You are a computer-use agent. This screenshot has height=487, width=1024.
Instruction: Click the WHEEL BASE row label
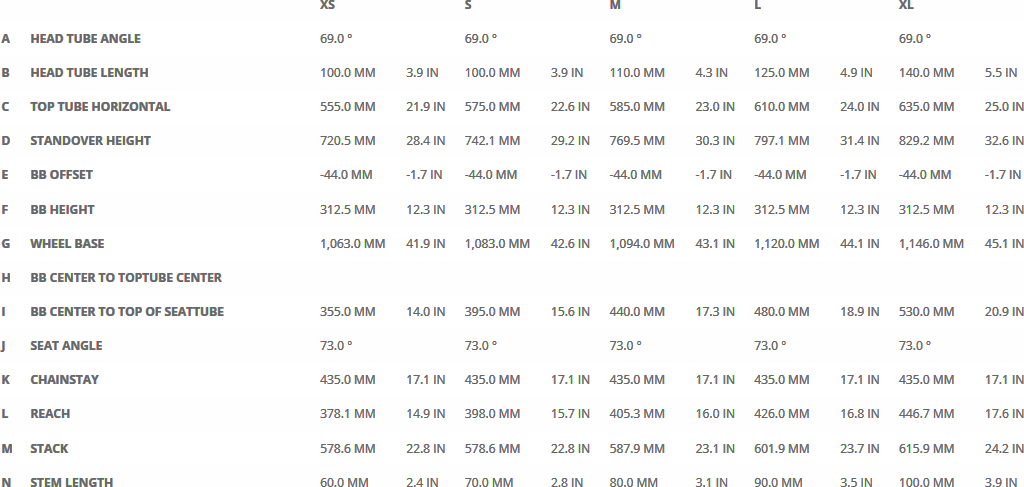pos(67,244)
